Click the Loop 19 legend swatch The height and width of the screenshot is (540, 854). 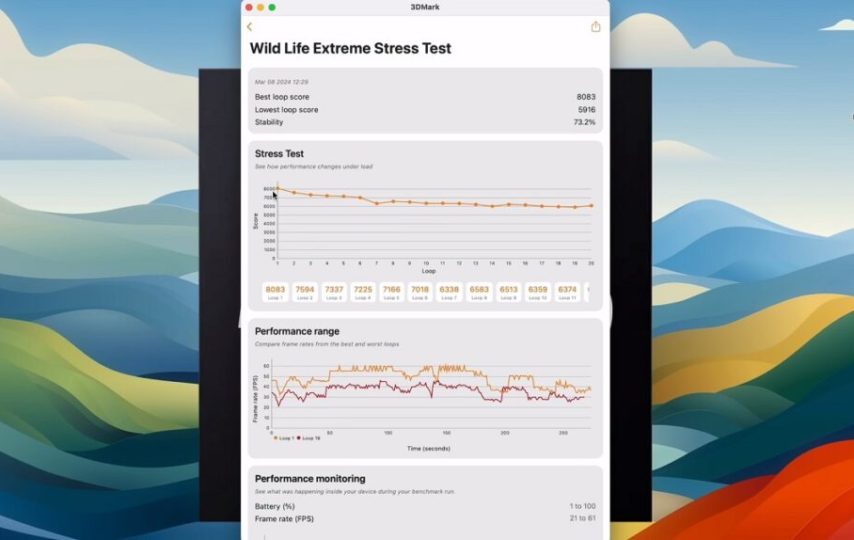298,438
